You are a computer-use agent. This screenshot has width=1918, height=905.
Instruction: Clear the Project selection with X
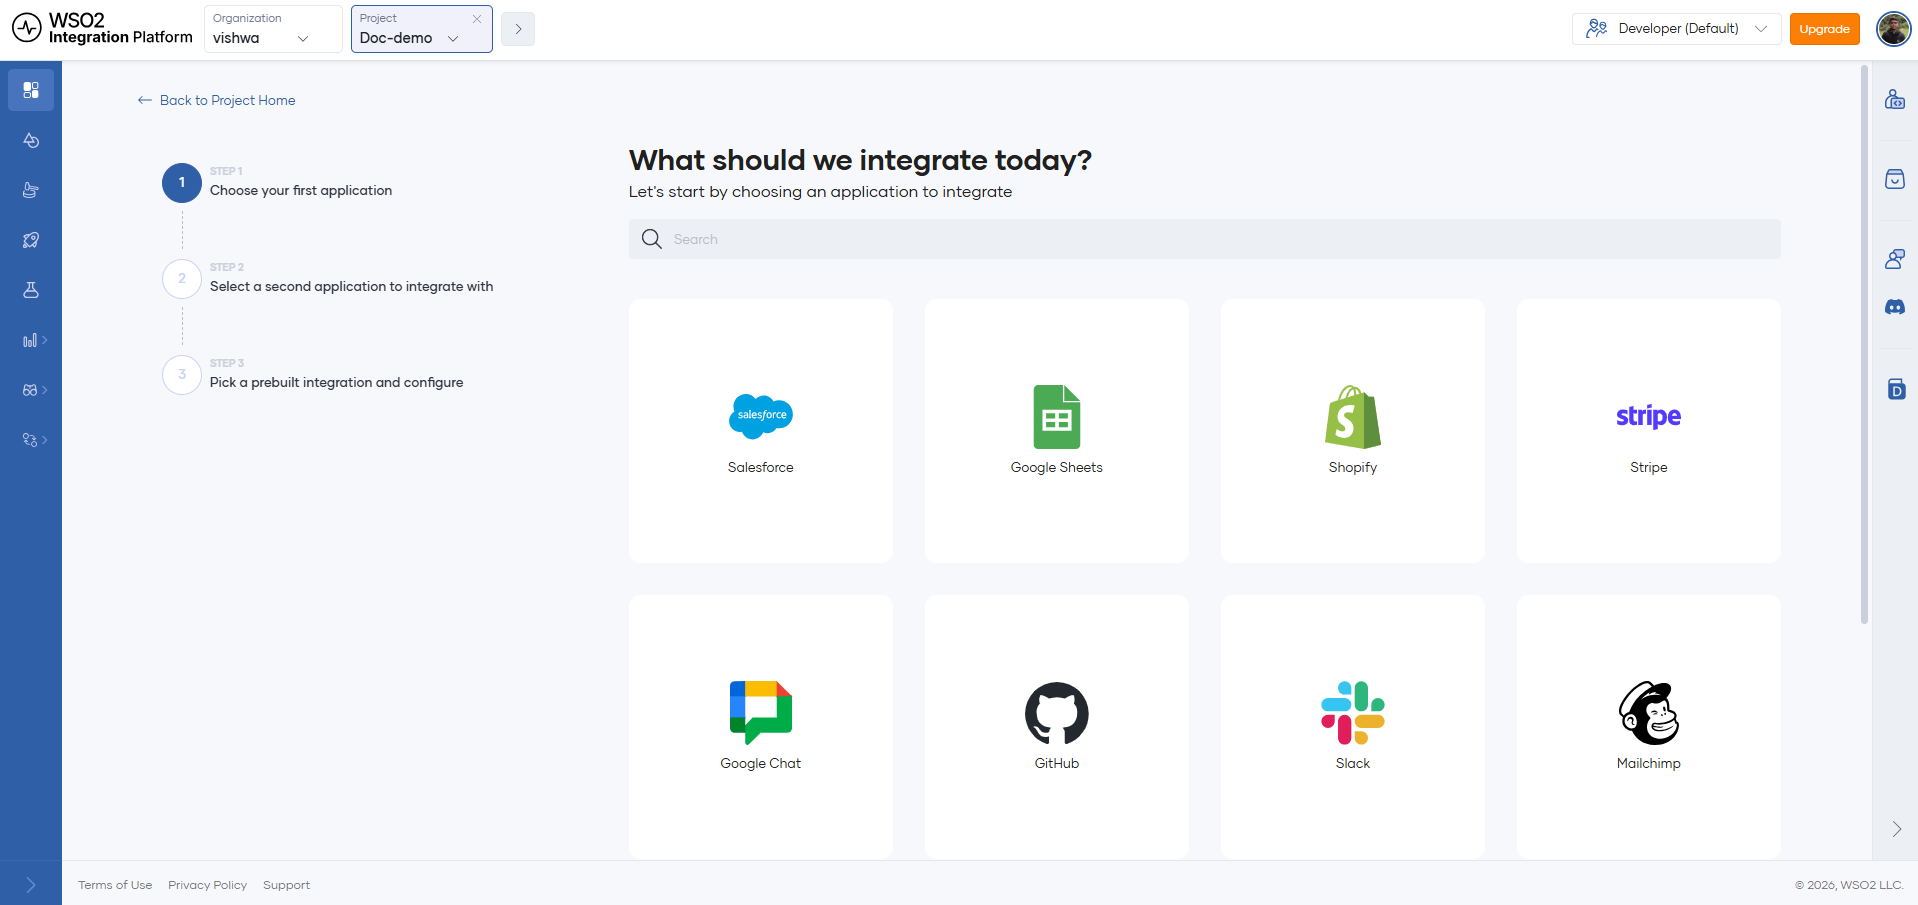[477, 19]
